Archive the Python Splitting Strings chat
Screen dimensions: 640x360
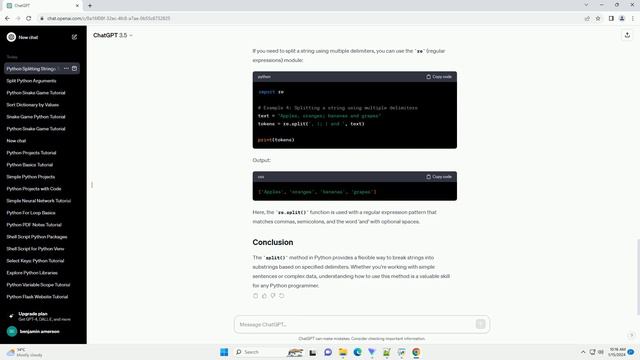coord(74,69)
